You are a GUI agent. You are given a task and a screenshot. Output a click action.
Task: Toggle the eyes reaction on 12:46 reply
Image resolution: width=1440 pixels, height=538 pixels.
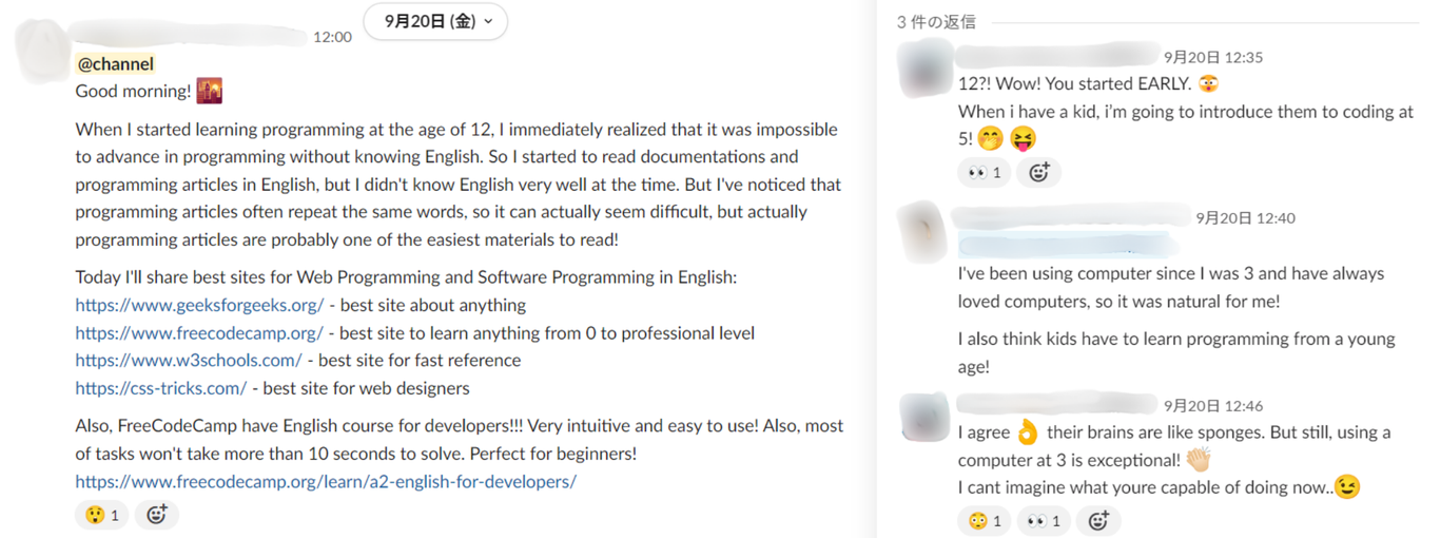point(1044,520)
